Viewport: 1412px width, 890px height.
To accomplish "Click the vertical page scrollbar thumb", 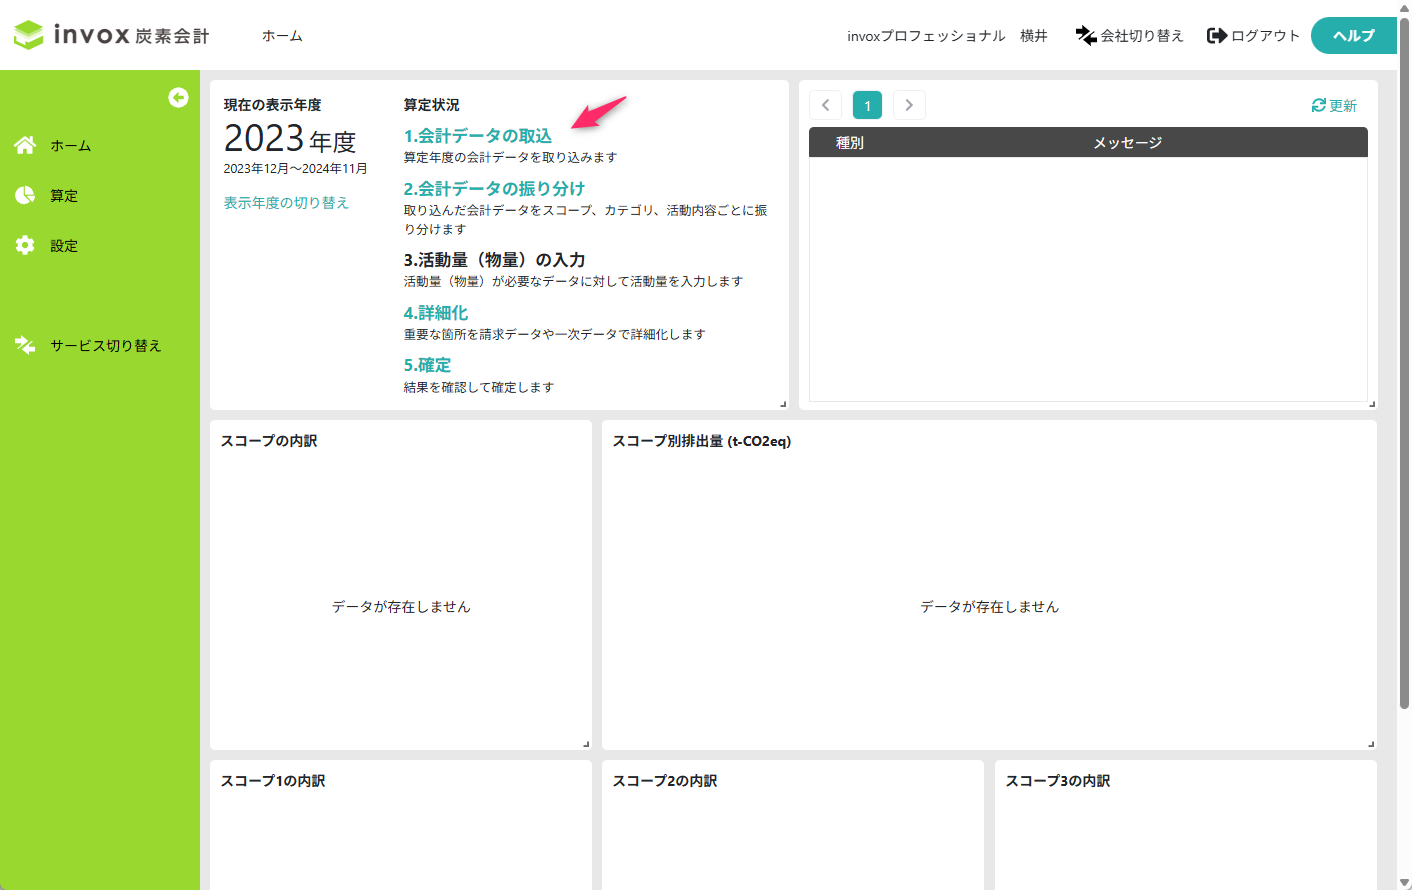I will 1404,362.
